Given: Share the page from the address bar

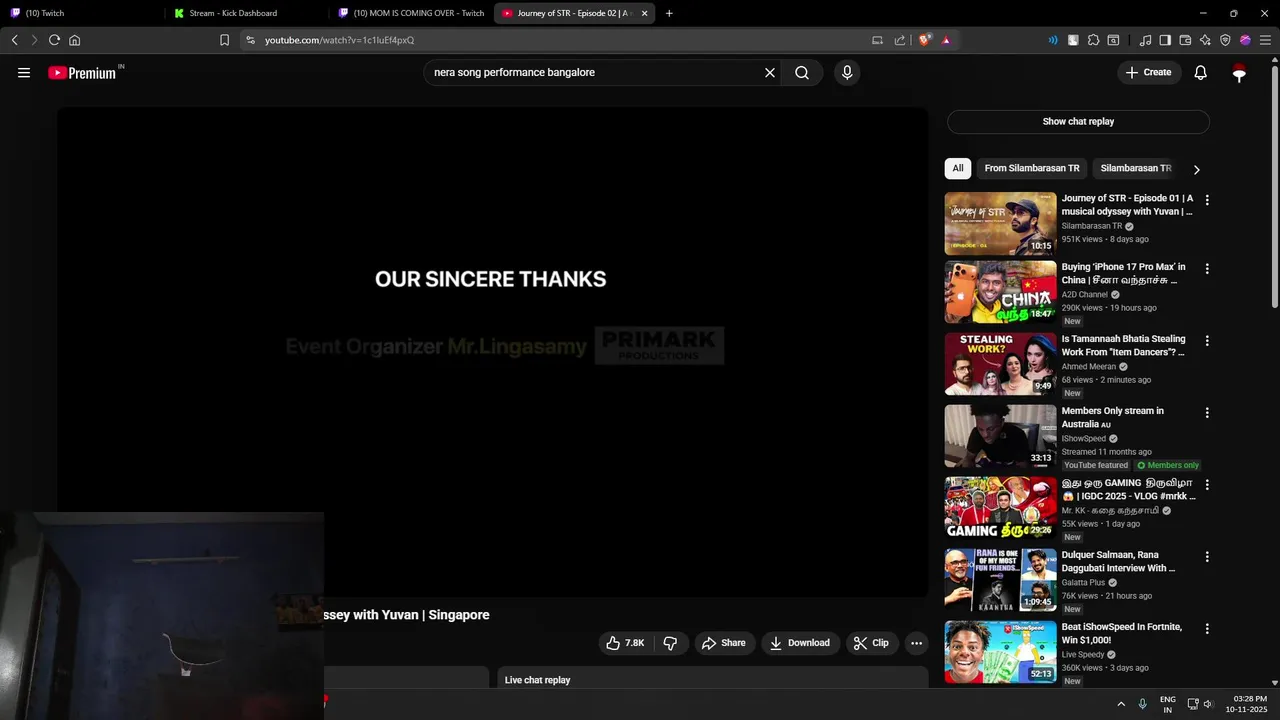Looking at the screenshot, I should (x=900, y=40).
